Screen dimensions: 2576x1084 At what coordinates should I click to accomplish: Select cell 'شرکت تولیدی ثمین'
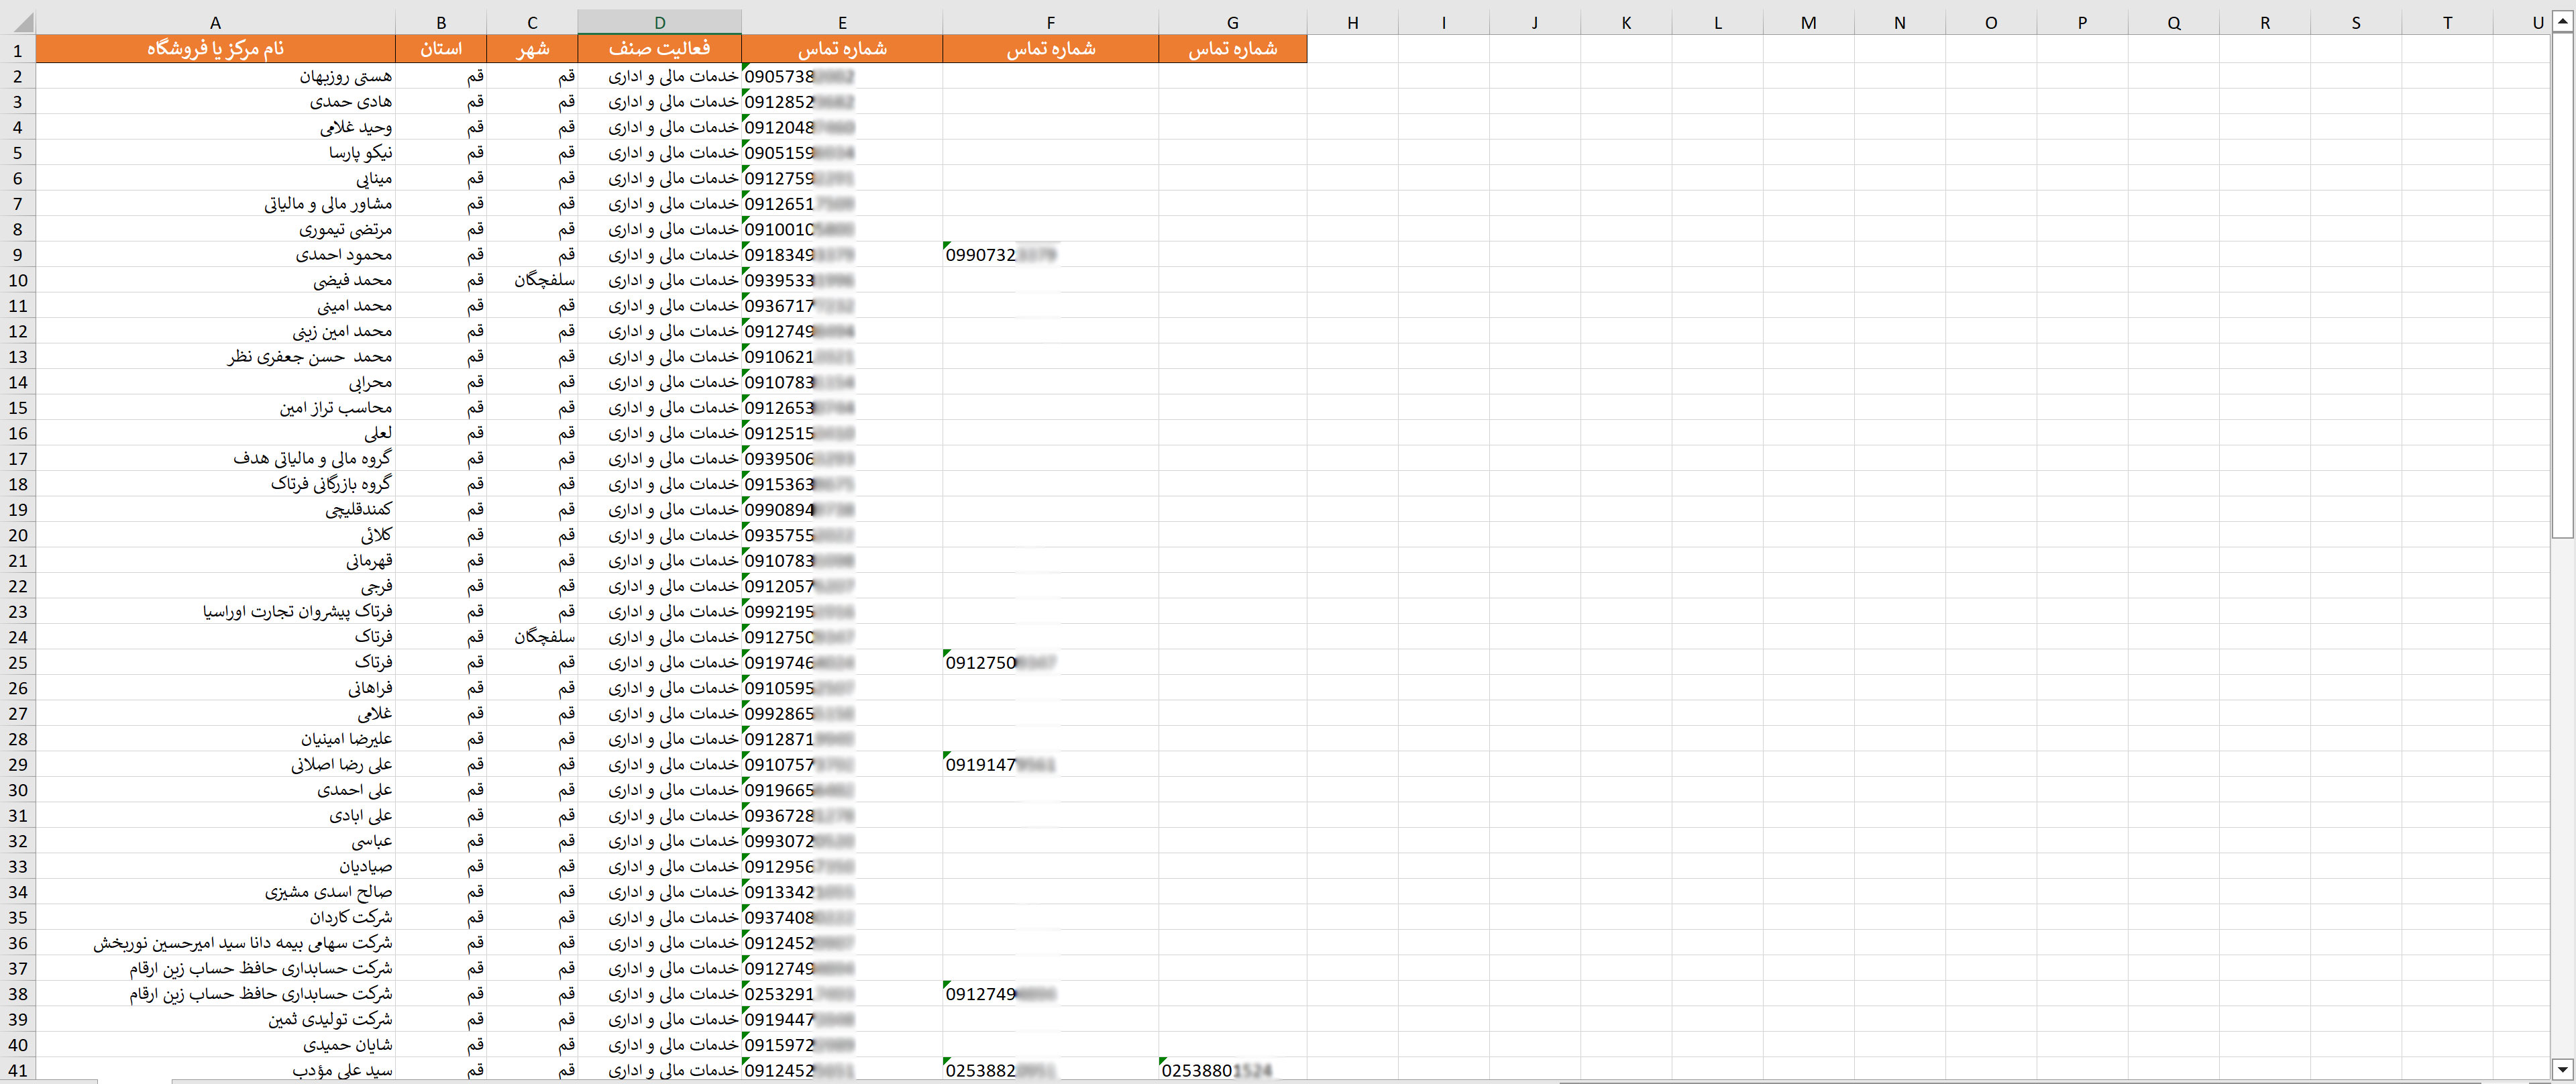[215, 1019]
